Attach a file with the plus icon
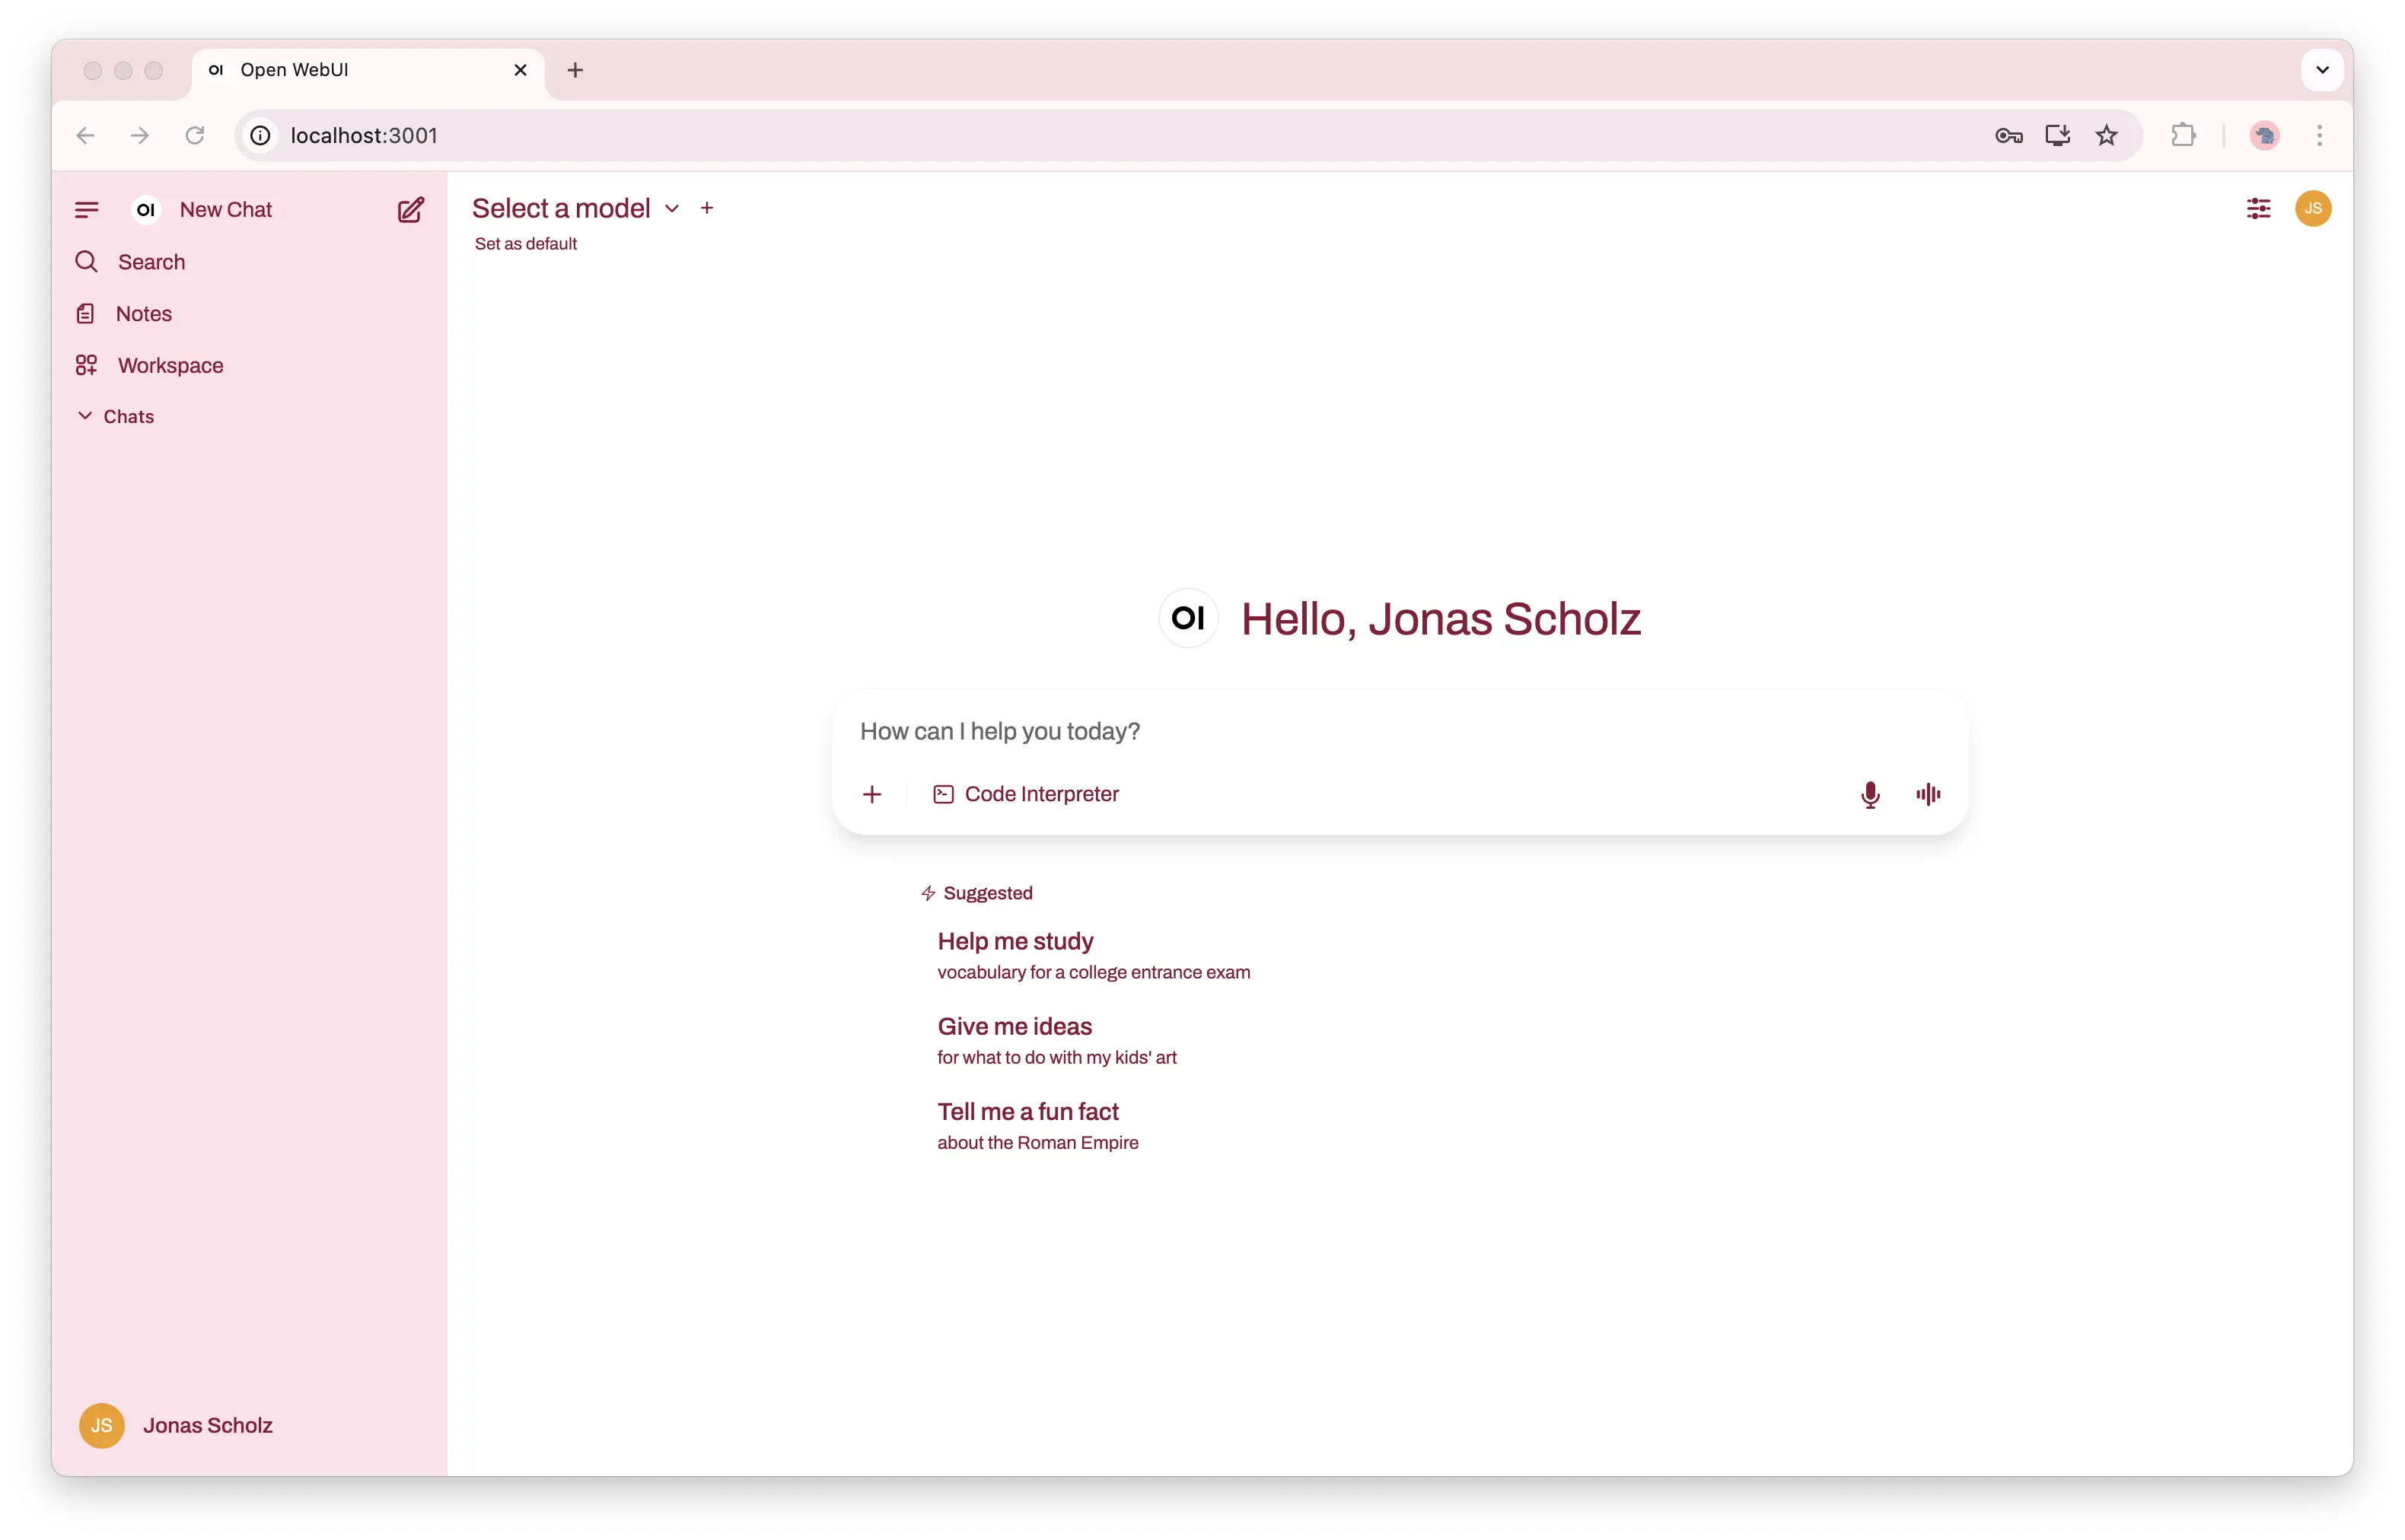Image resolution: width=2405 pixels, height=1540 pixels. (872, 794)
